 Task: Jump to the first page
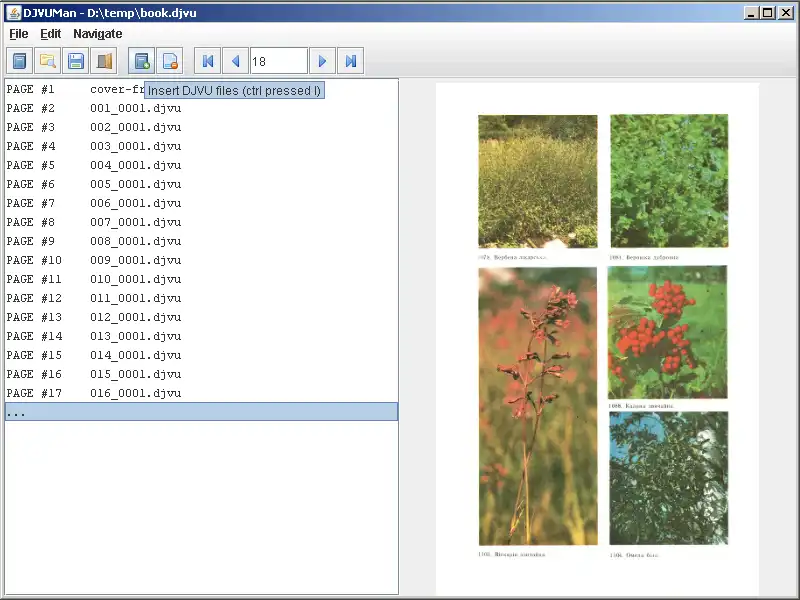tap(208, 61)
